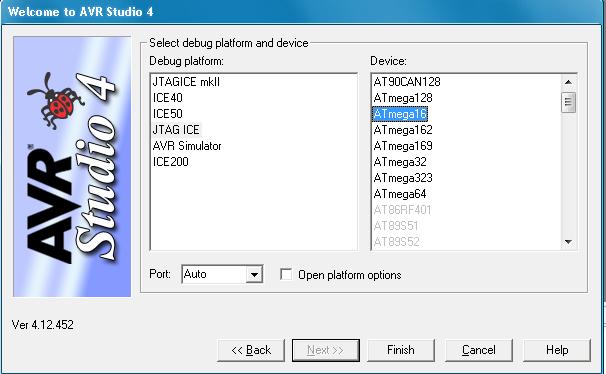Viewport: 606px width, 374px height.
Task: Select ATmega169 device
Action: [x=403, y=146]
